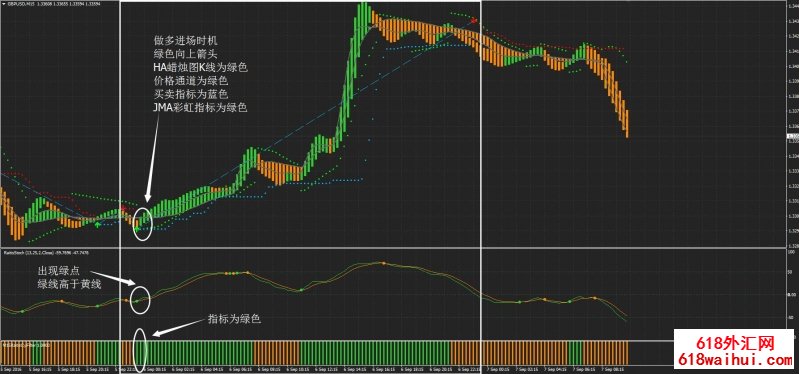Click the '6 Sep 14:15' time axis label

(355, 369)
